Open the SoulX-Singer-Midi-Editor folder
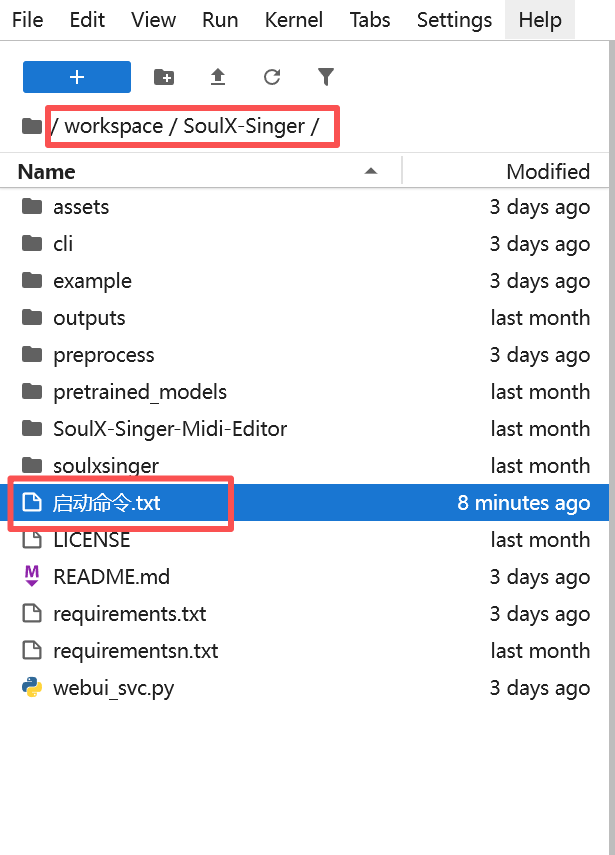This screenshot has width=615, height=855. [170, 429]
